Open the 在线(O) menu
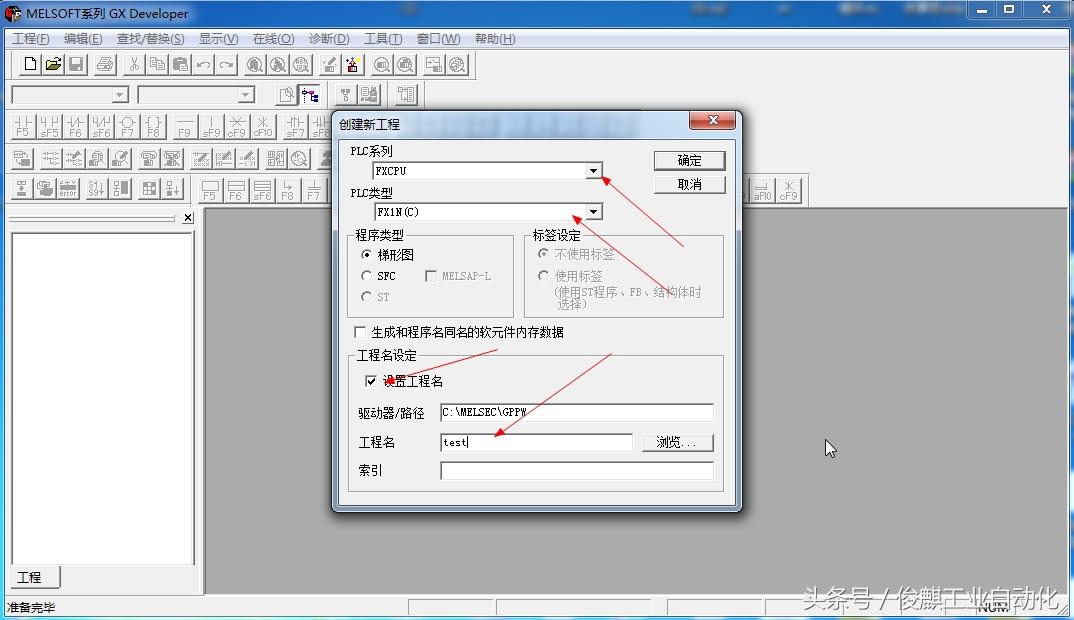Viewport: 1074px width, 620px height. pyautogui.click(x=273, y=38)
